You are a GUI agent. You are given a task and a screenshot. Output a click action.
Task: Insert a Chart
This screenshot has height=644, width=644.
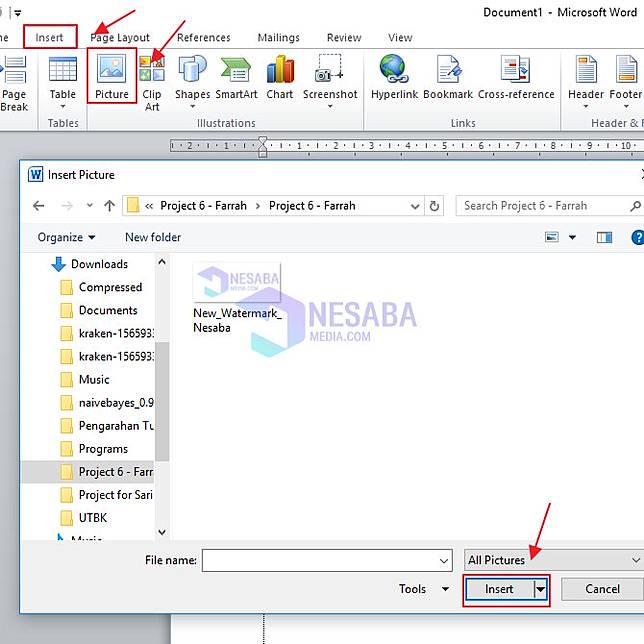point(280,78)
